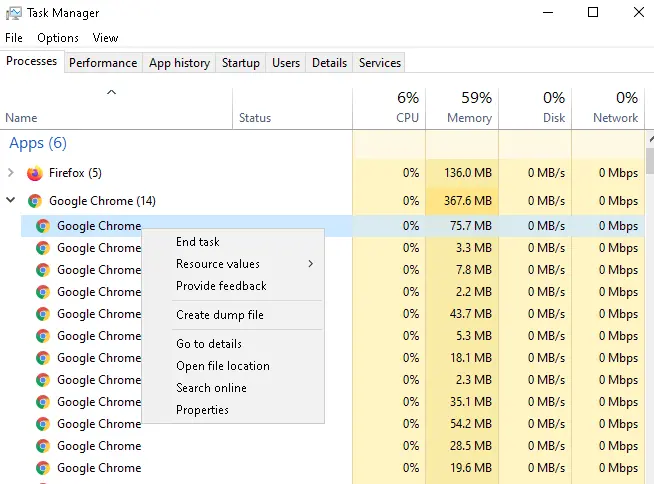Click the Firefox app icon
Image resolution: width=654 pixels, height=484 pixels.
click(x=35, y=173)
